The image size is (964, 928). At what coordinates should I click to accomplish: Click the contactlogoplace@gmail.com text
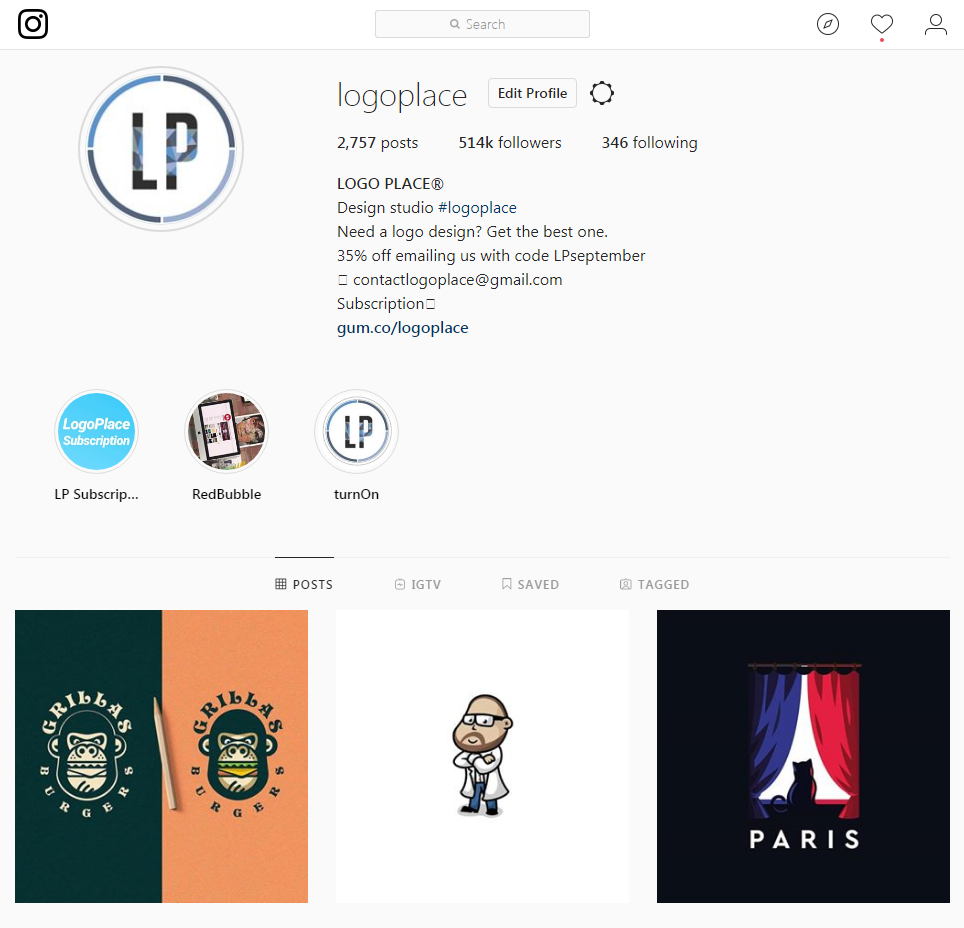click(457, 280)
